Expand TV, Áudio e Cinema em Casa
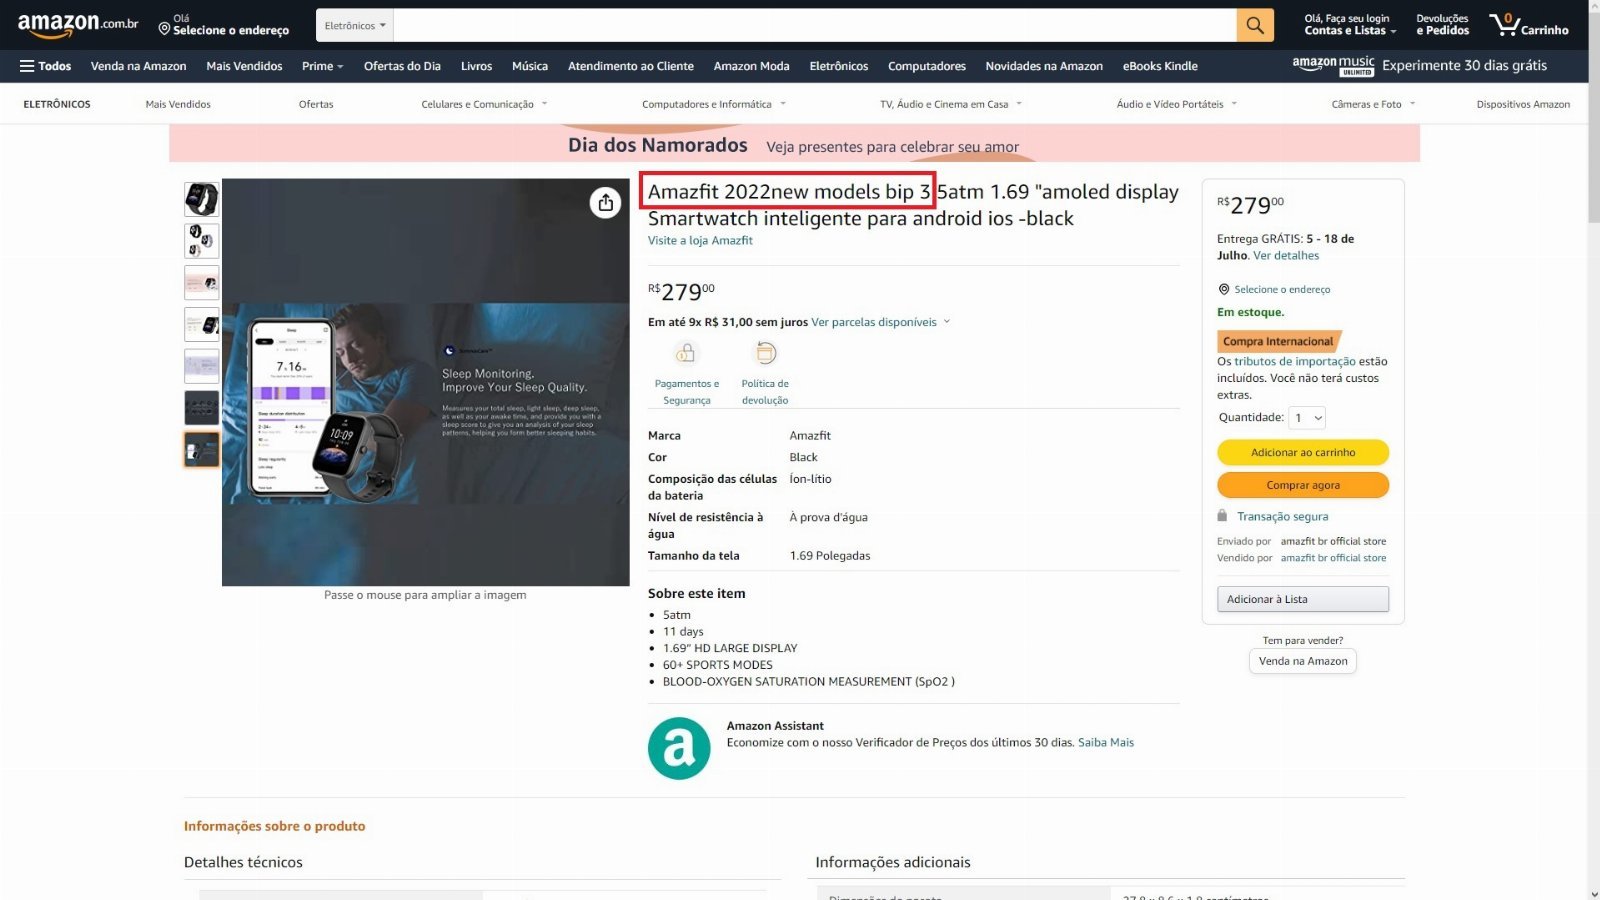 pyautogui.click(x=951, y=104)
